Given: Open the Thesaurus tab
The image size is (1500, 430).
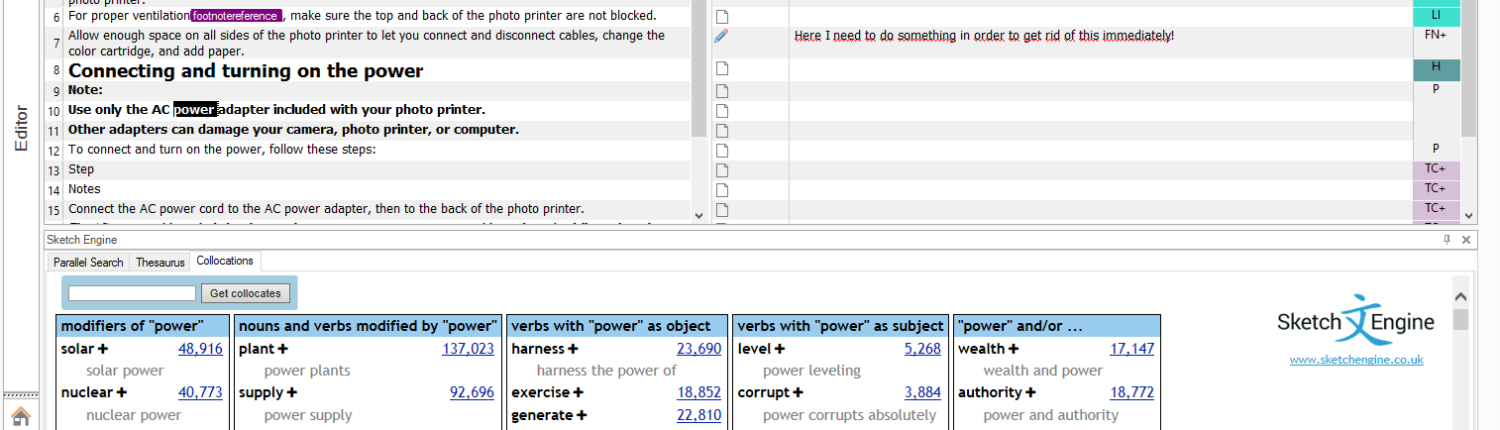Looking at the screenshot, I should [x=160, y=262].
